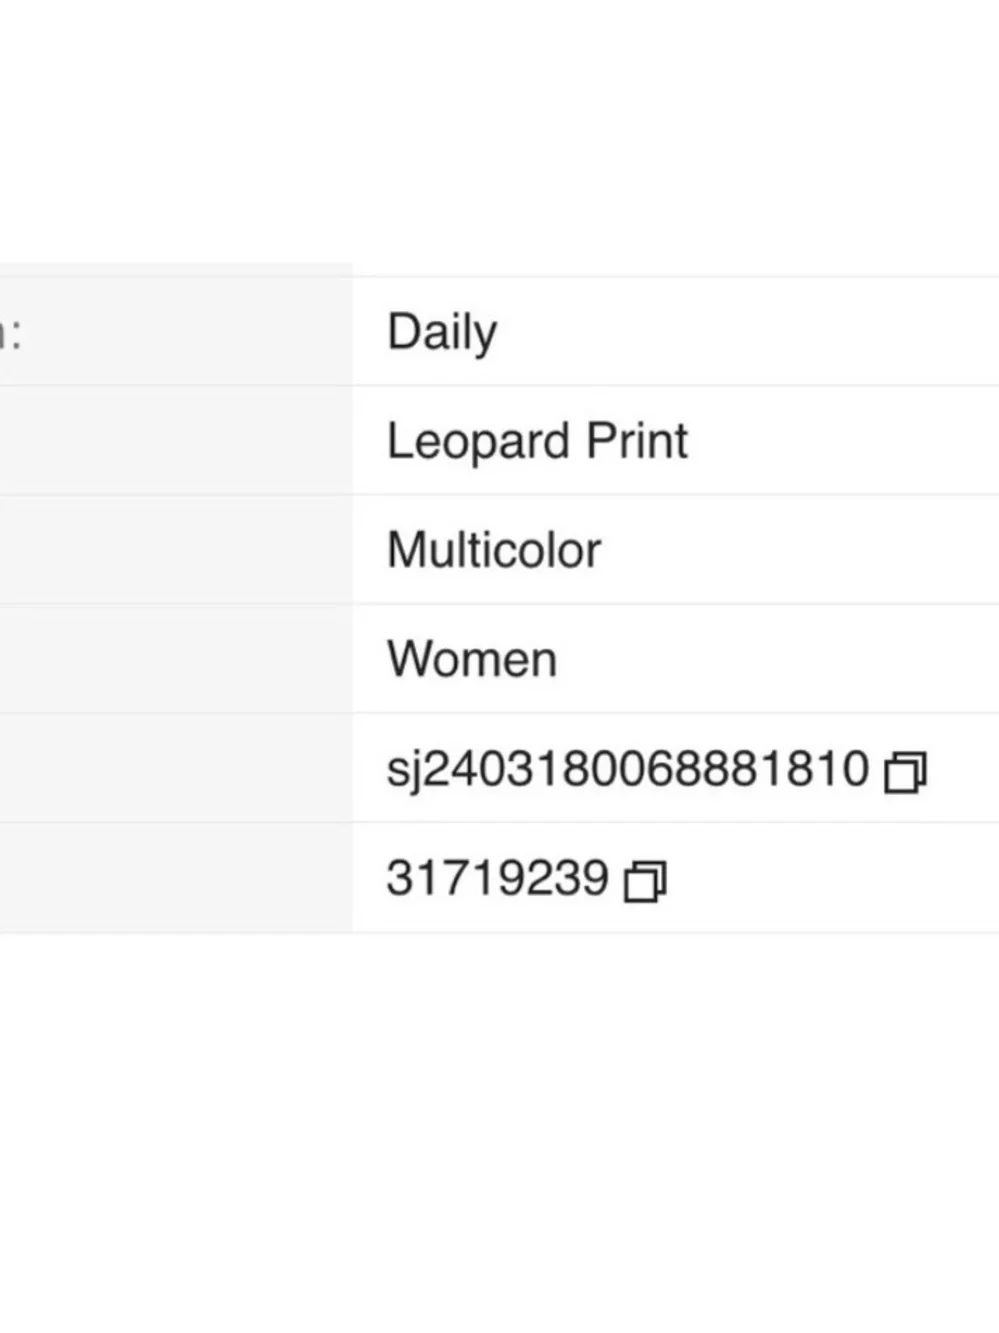This screenshot has width=999, height=1333.
Task: Click the word Print after Leopard
Action: coord(637,441)
